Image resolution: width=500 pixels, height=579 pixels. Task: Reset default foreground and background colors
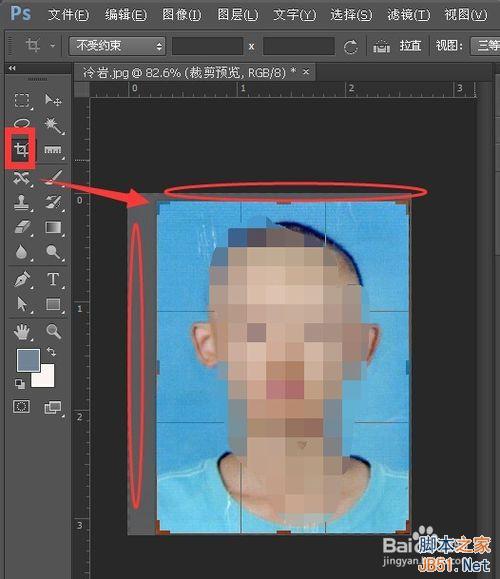click(x=20, y=384)
